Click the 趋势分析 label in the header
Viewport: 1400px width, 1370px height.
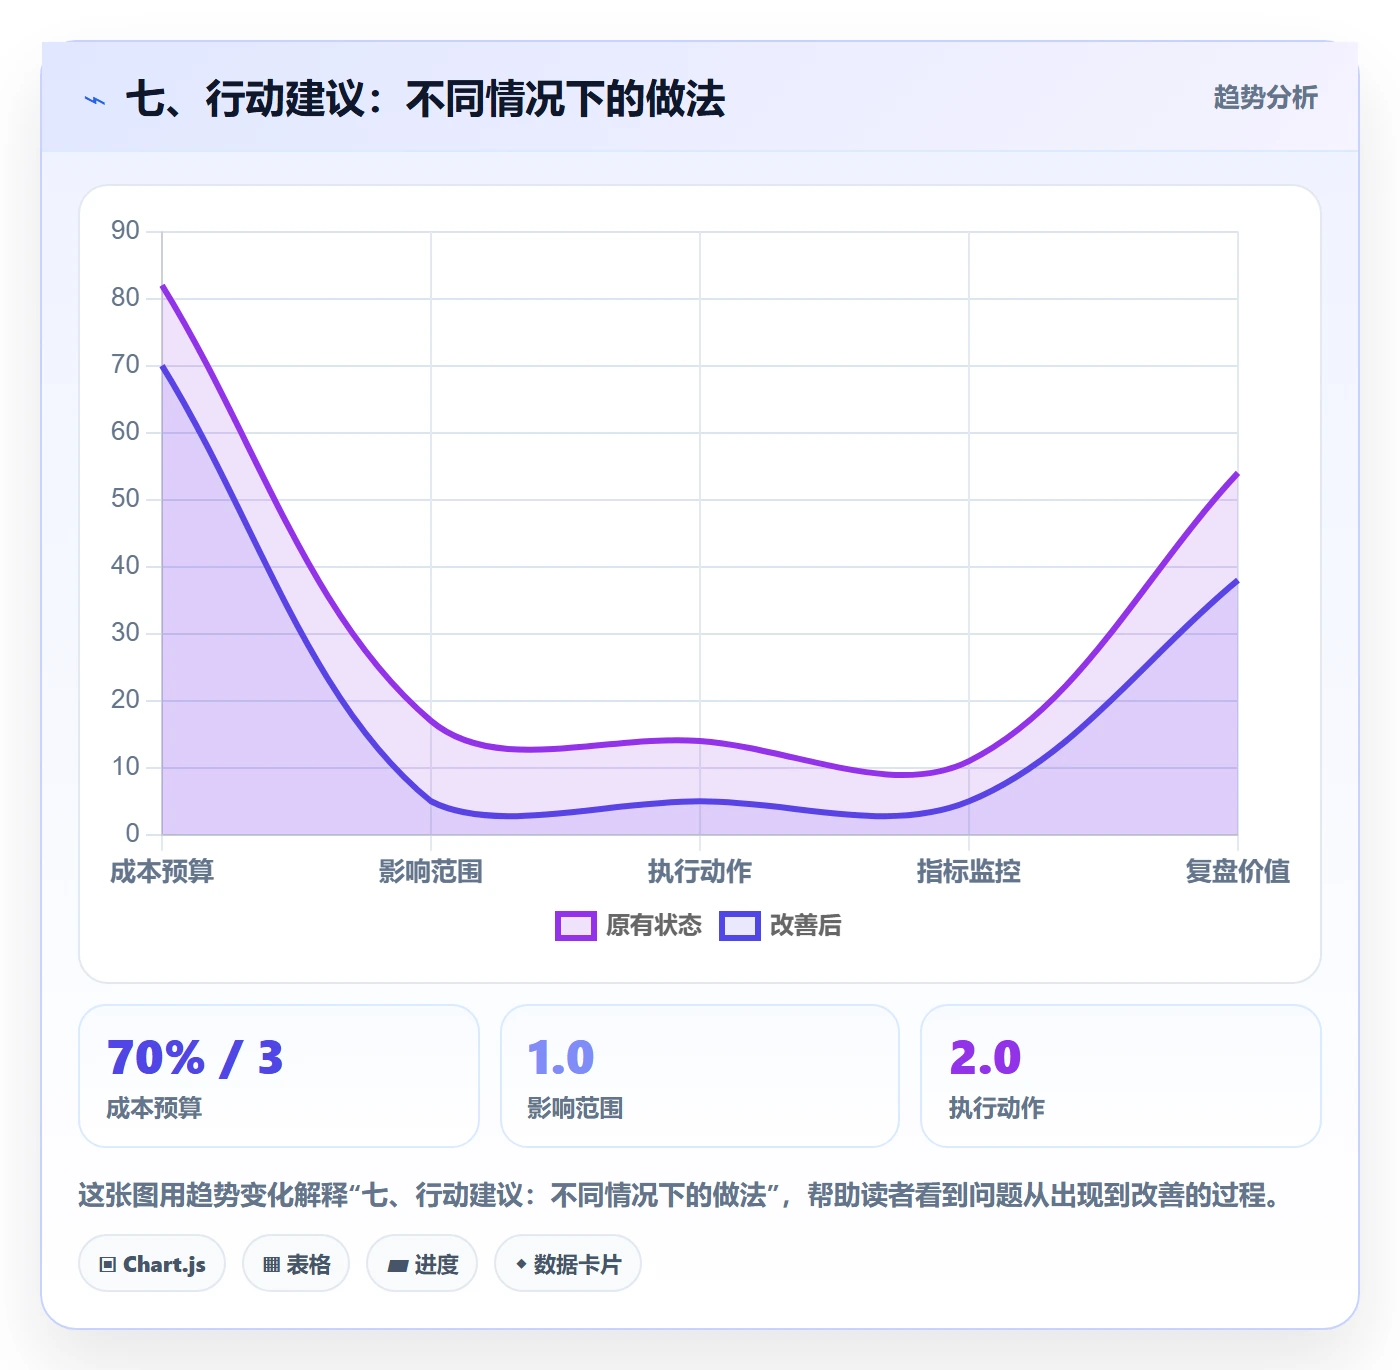[1265, 97]
